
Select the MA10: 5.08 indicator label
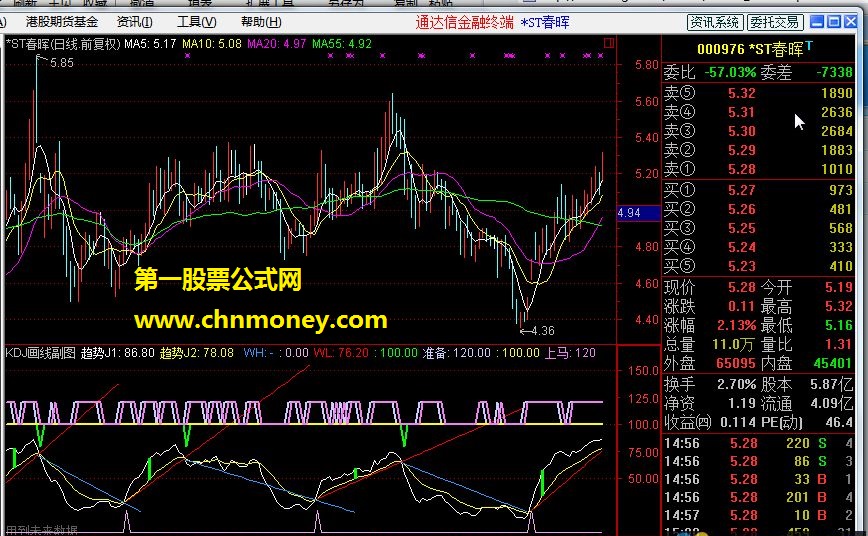[x=212, y=44]
